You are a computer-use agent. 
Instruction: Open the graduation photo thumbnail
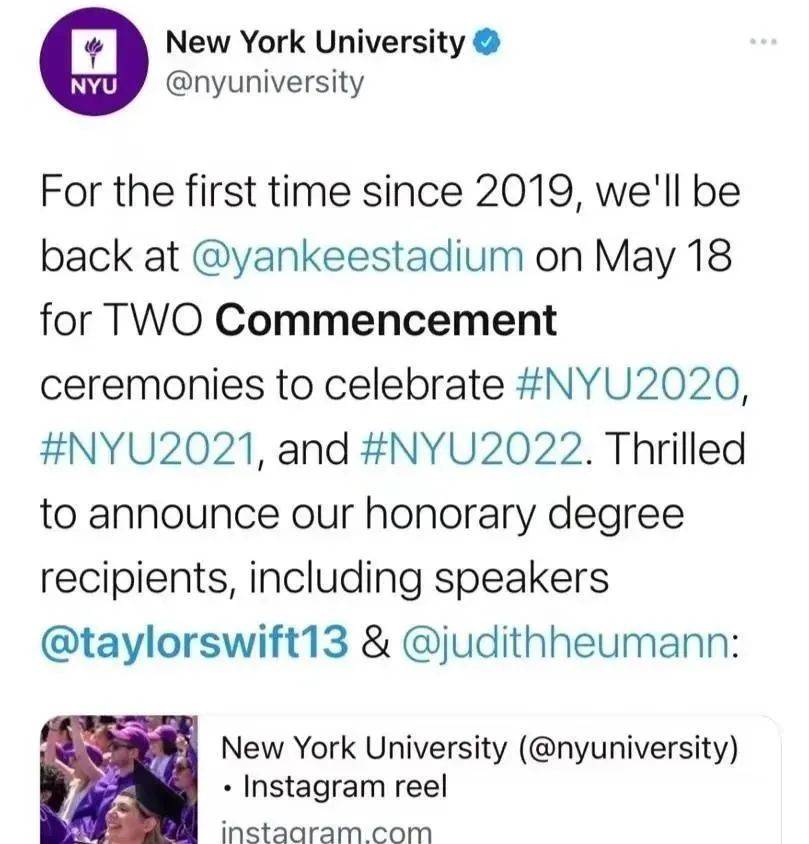(119, 779)
